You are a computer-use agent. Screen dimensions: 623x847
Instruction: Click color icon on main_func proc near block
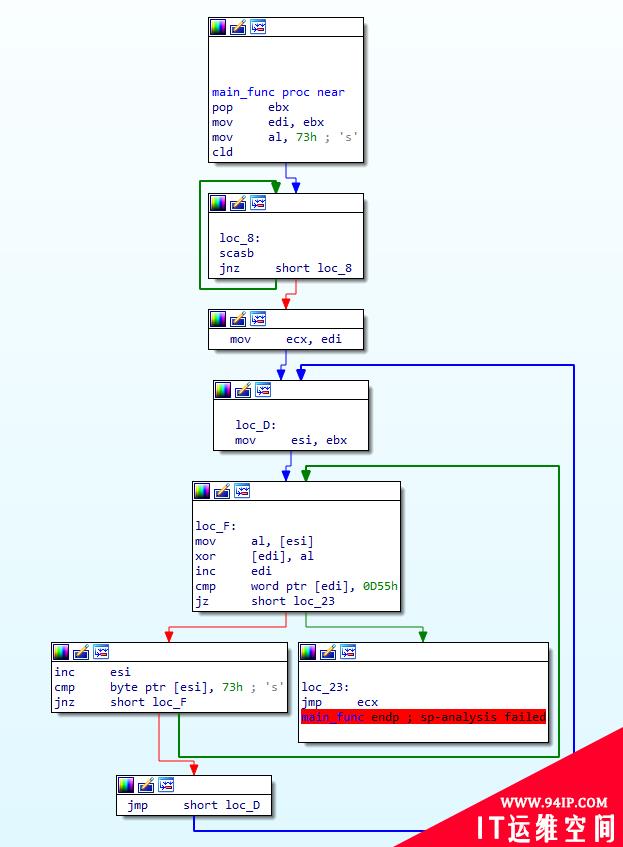(218, 27)
